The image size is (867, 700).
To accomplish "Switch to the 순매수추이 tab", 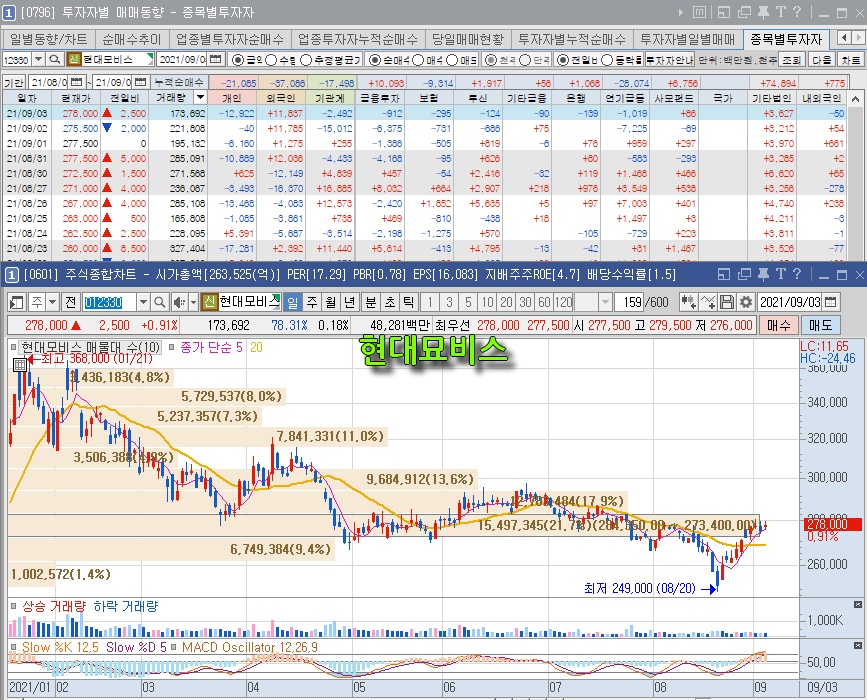I will (x=132, y=39).
